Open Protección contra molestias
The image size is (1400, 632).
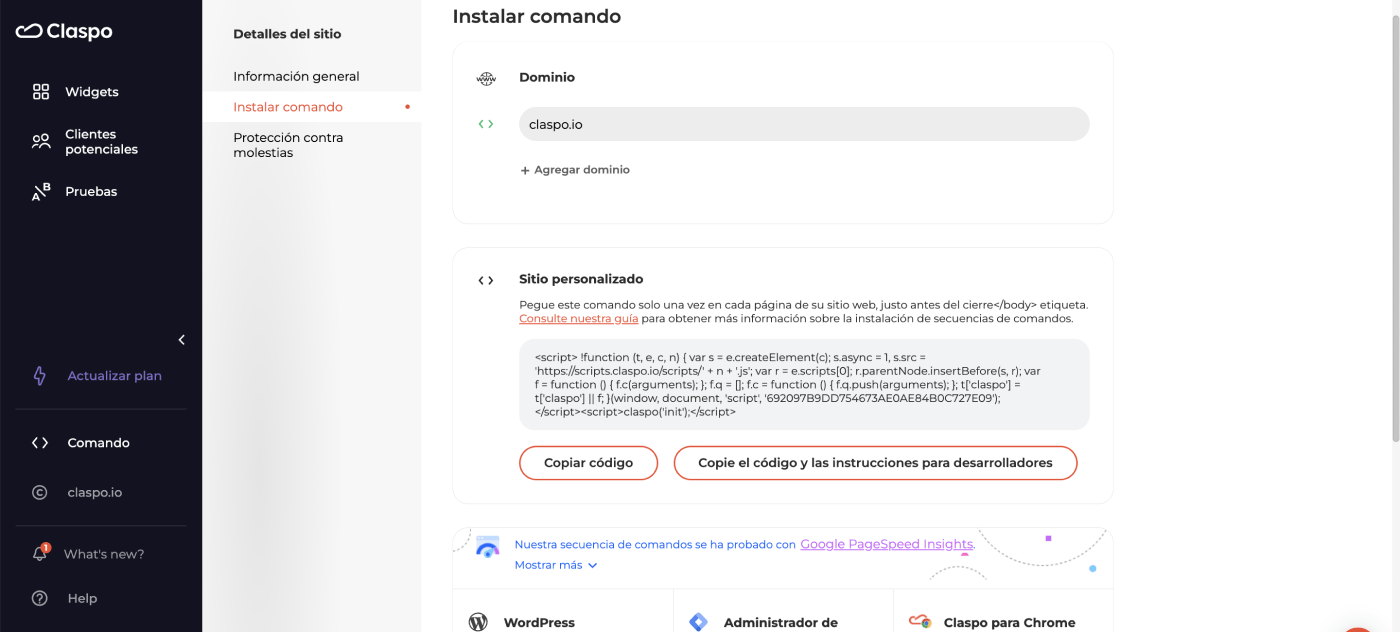pos(290,144)
